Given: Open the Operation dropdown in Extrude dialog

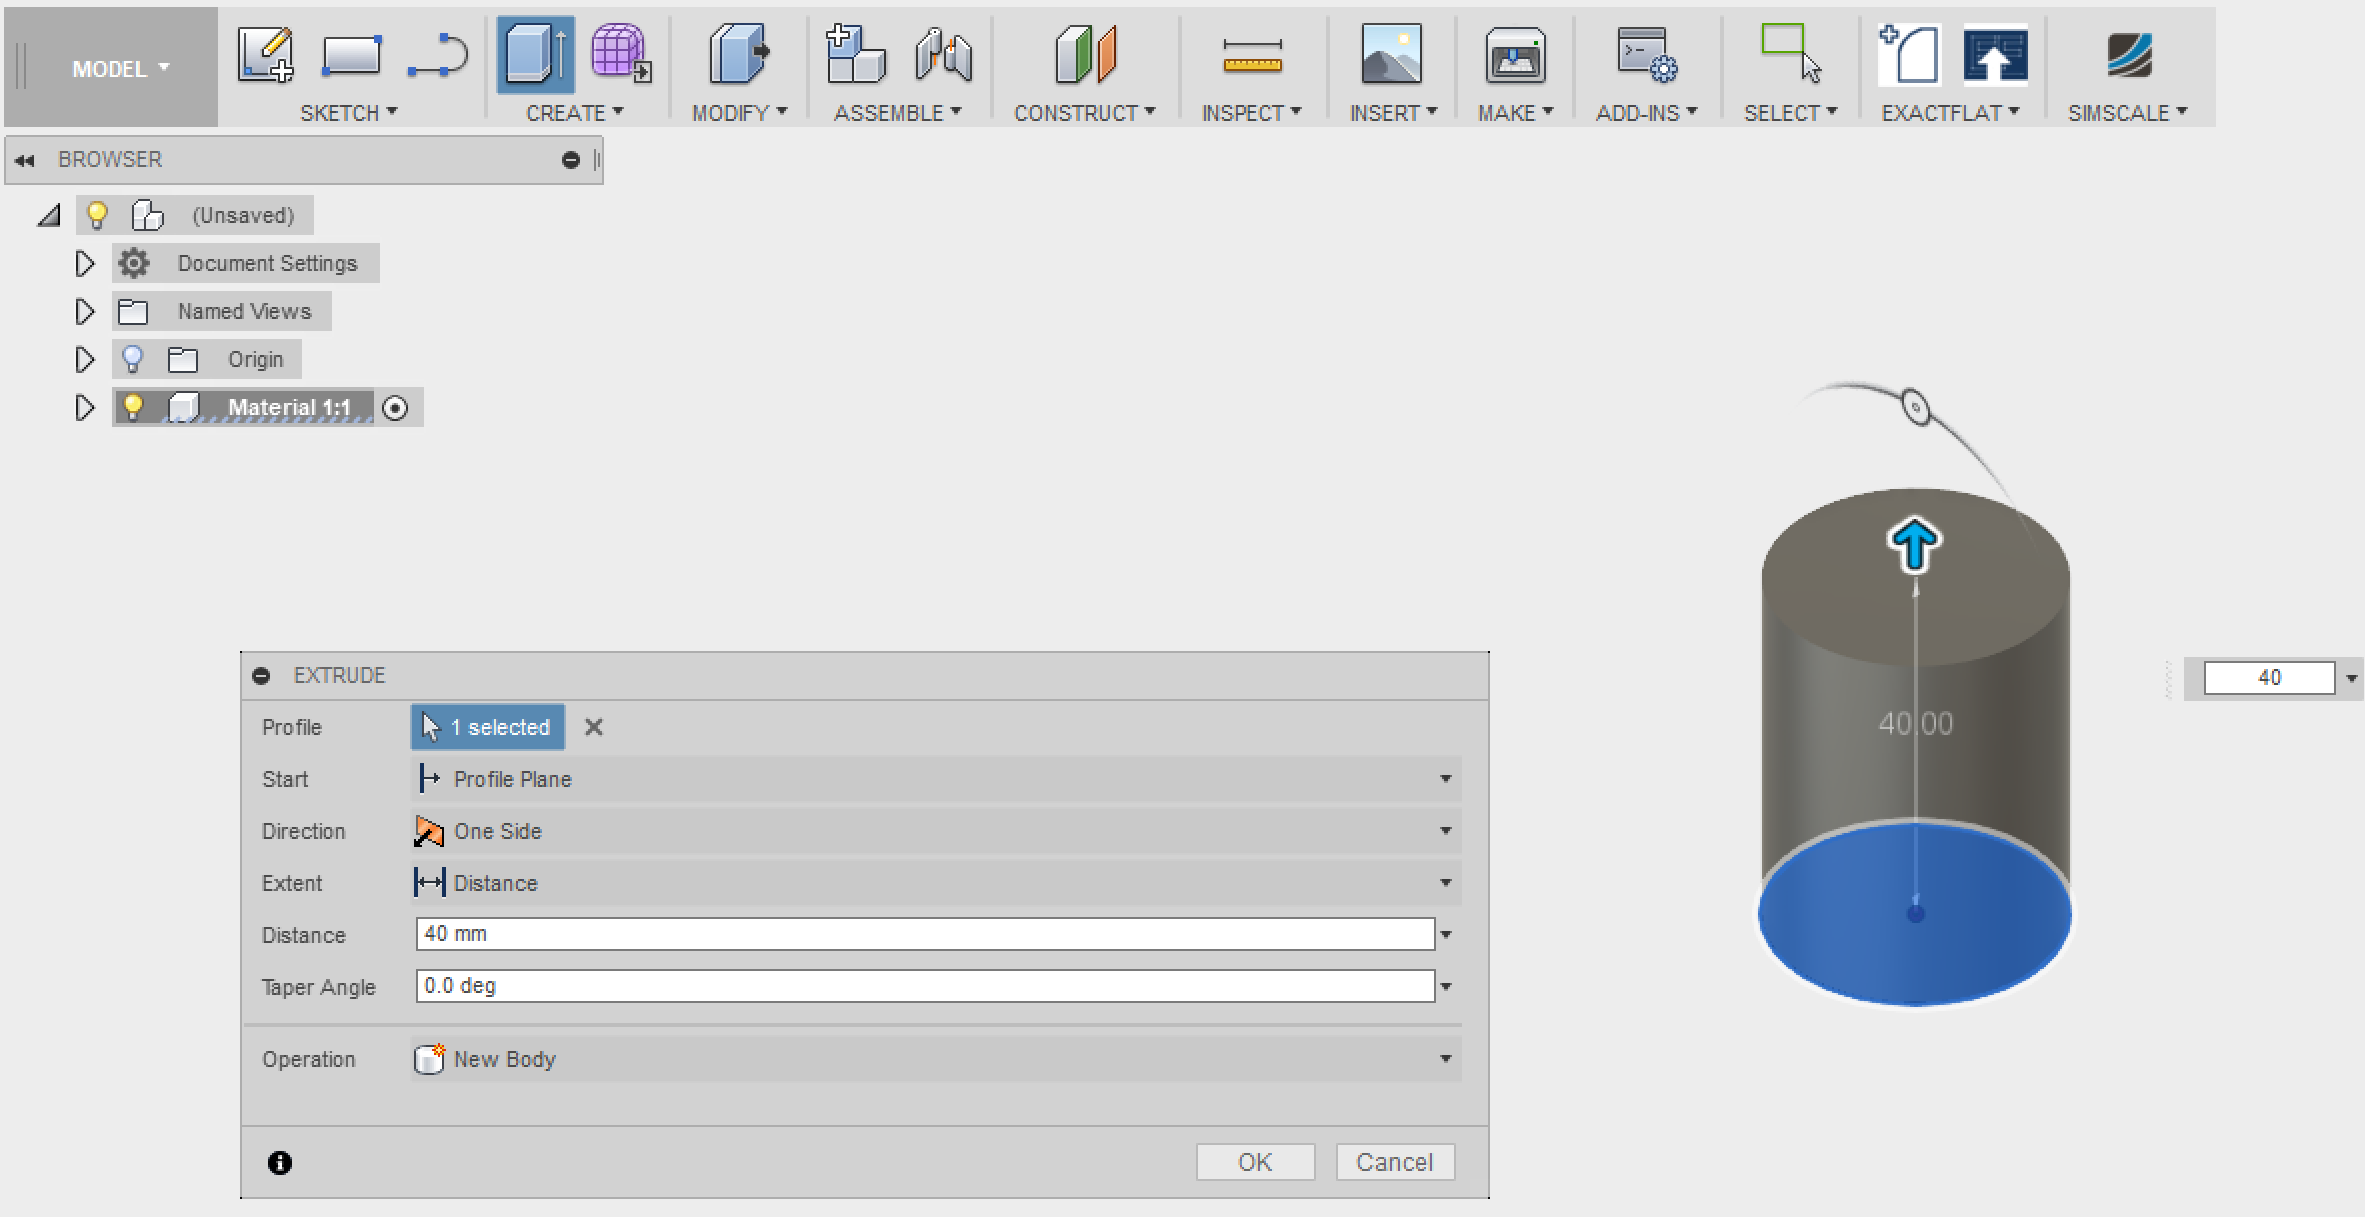Looking at the screenshot, I should [x=1444, y=1058].
